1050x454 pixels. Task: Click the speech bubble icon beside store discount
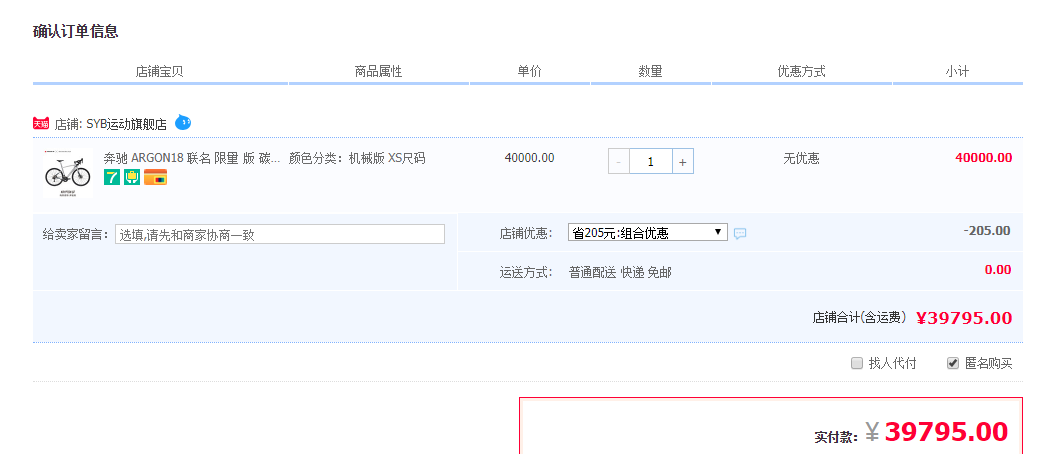(x=740, y=234)
